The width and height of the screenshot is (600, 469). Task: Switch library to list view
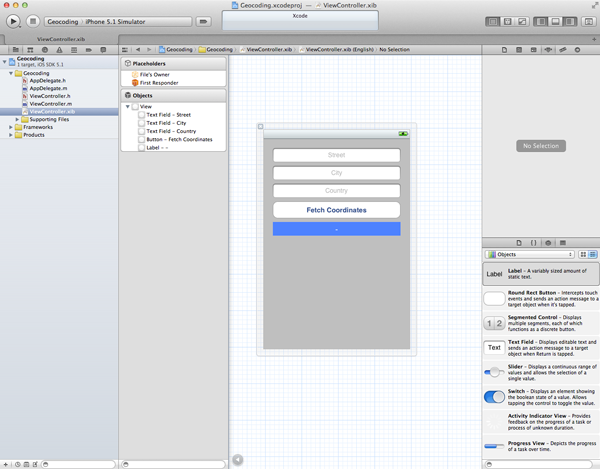pyautogui.click(x=592, y=254)
